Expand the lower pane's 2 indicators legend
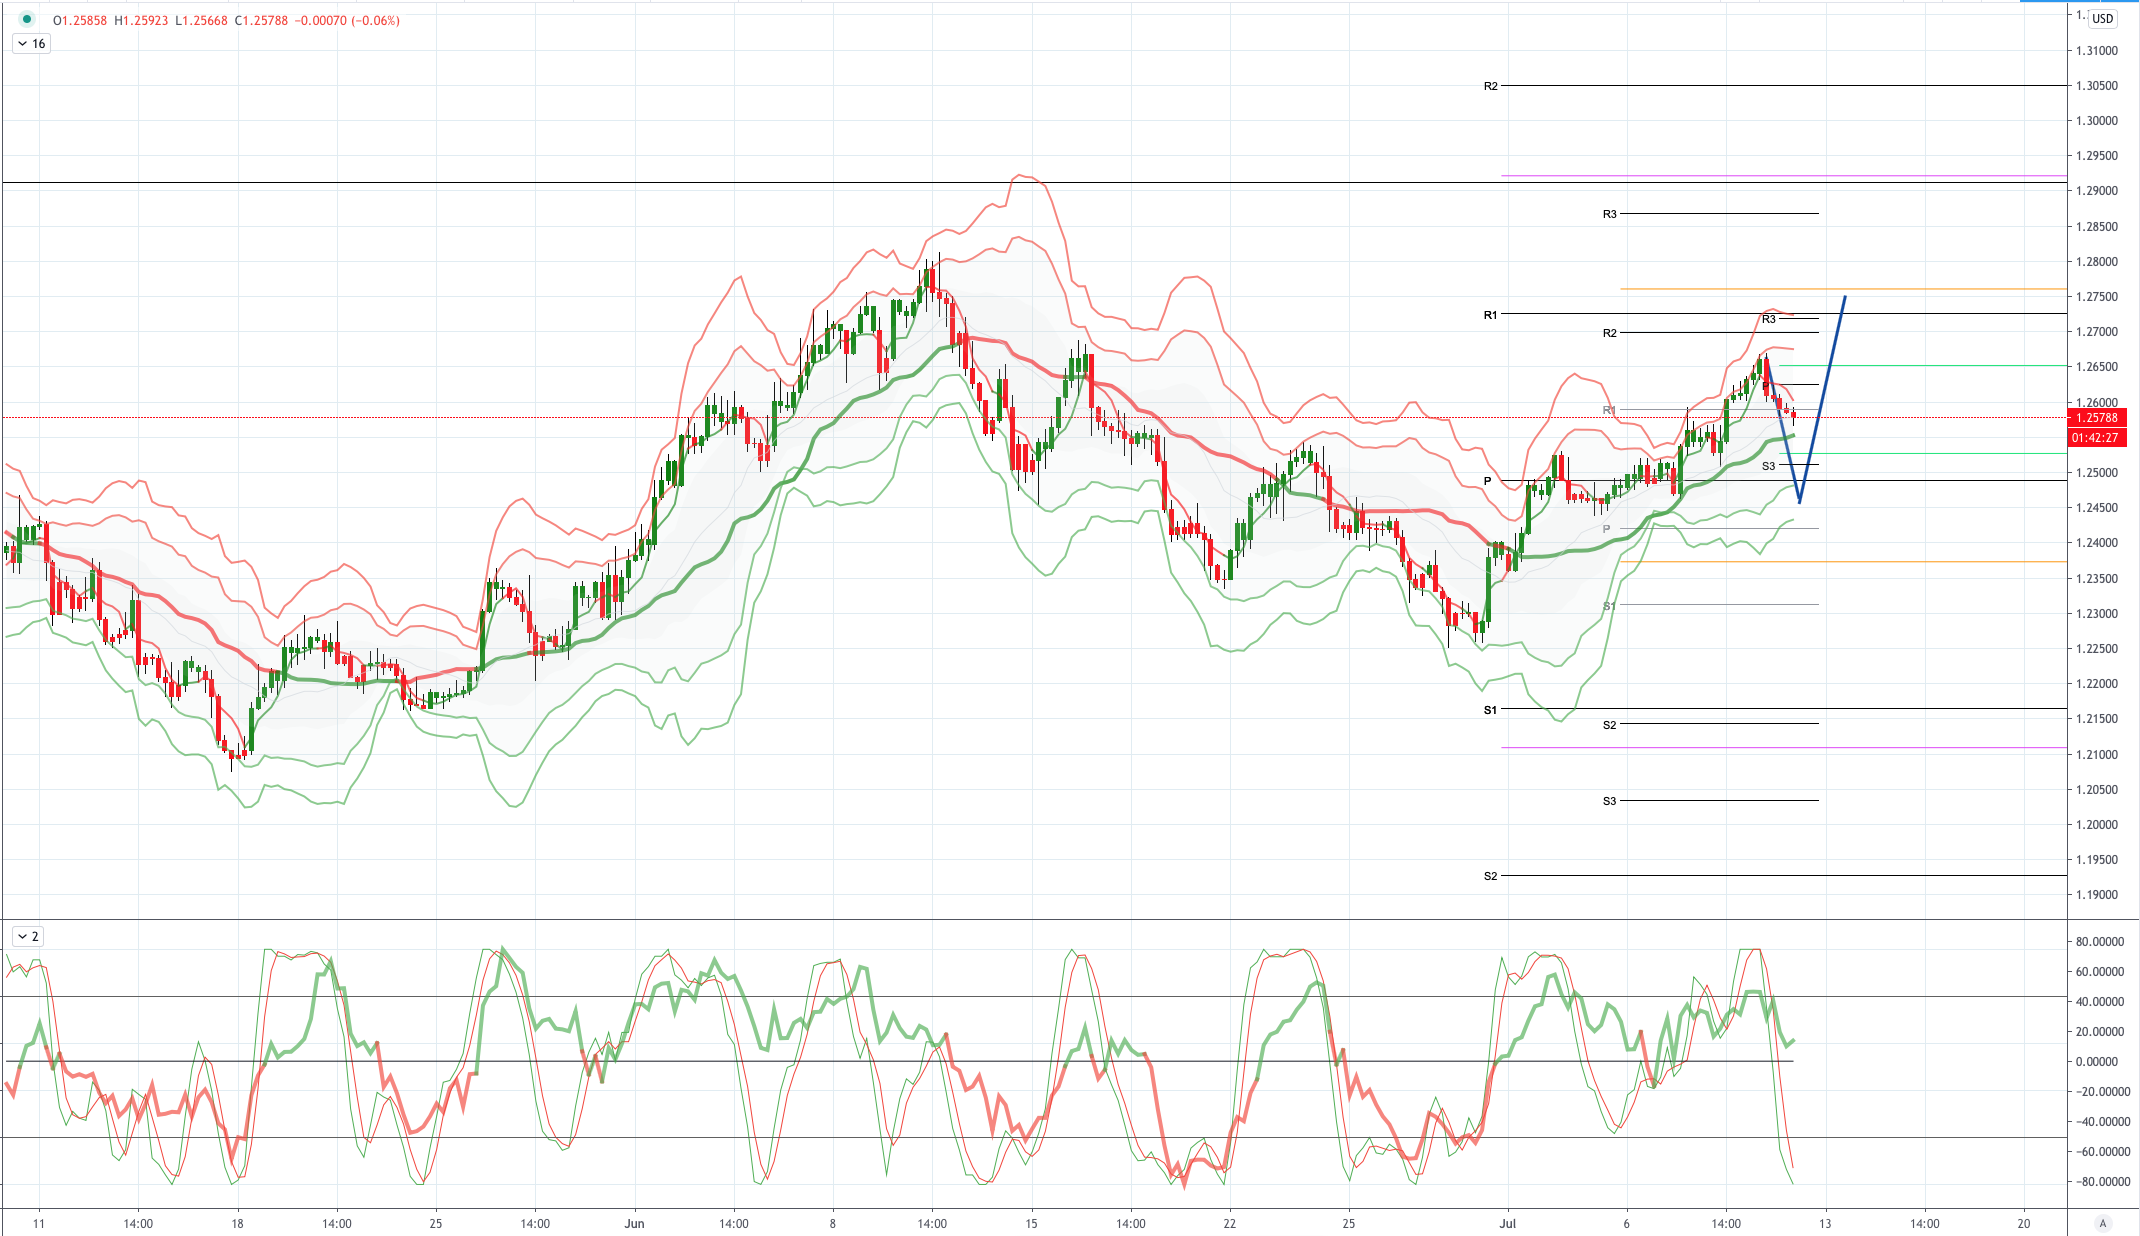This screenshot has height=1236, width=2140. coord(27,936)
